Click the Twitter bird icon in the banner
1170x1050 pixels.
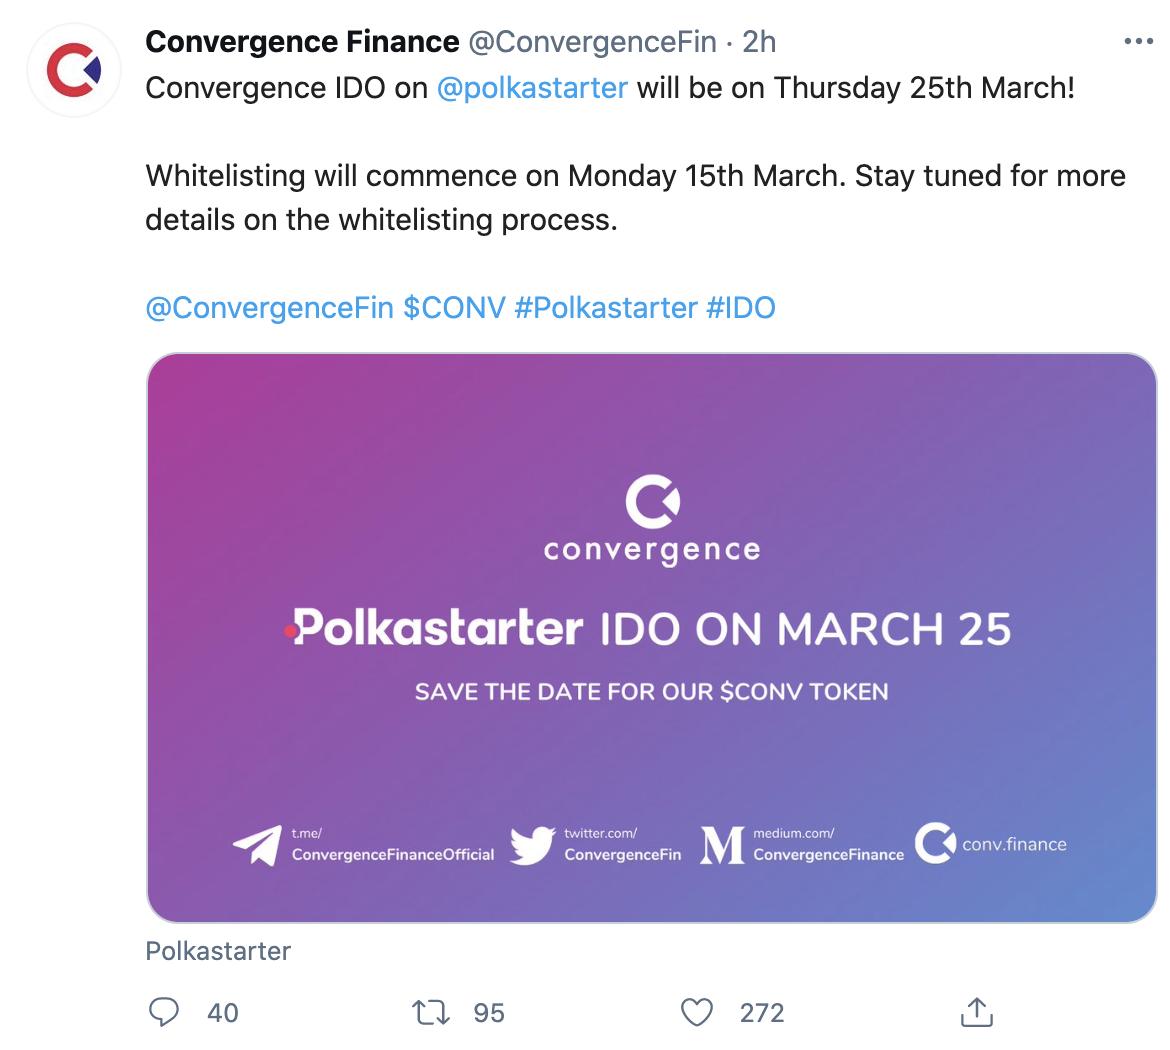[530, 845]
